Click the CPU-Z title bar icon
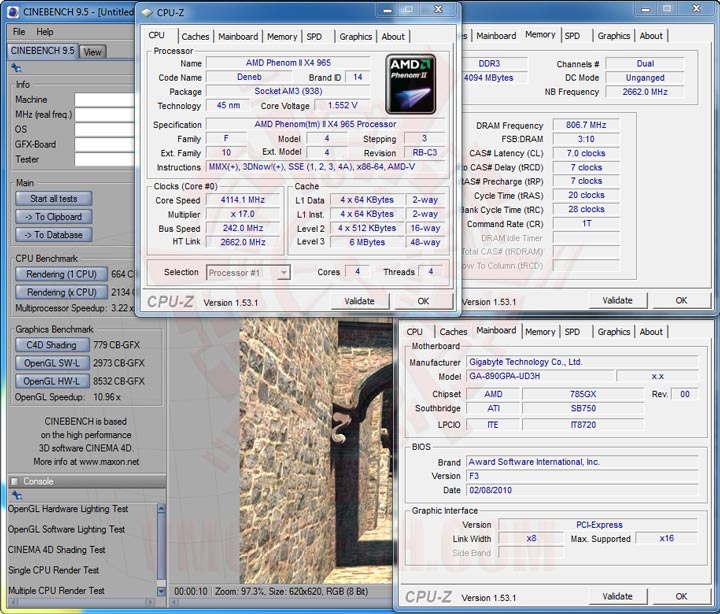The width and height of the screenshot is (720, 614). 146,12
